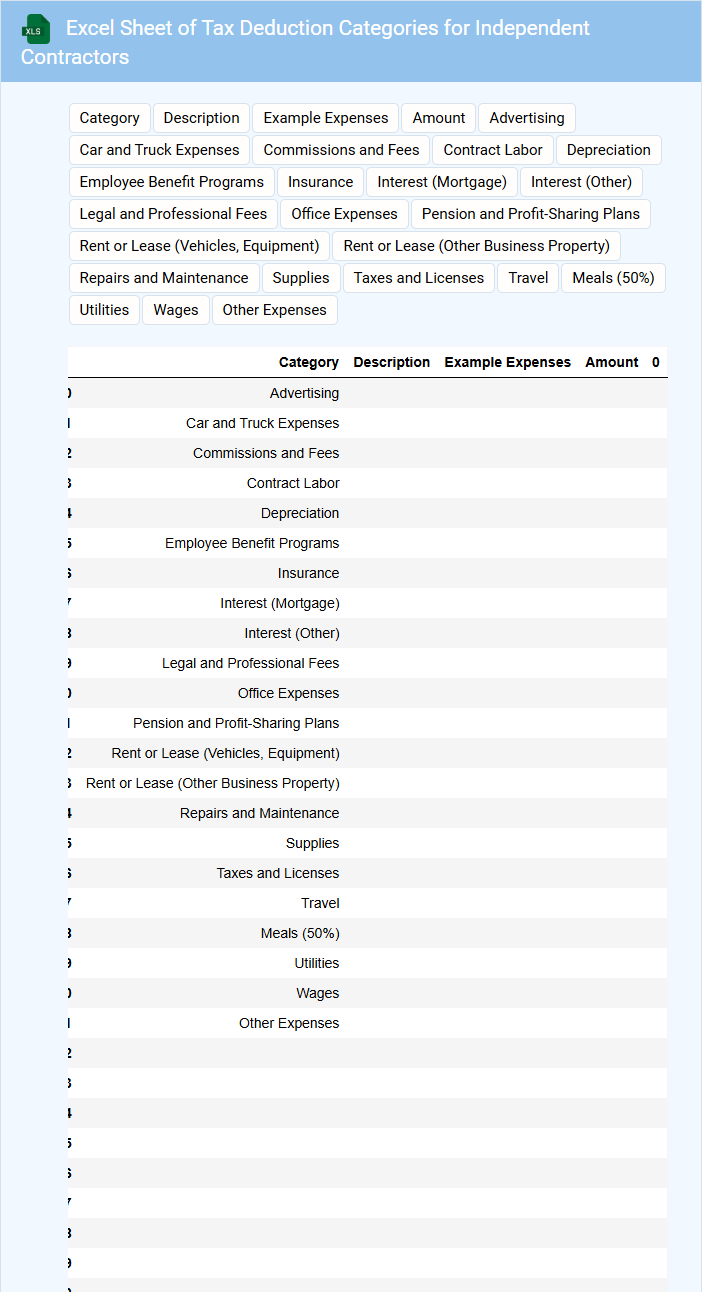
Task: Select the Contract Labor tag
Action: point(493,150)
